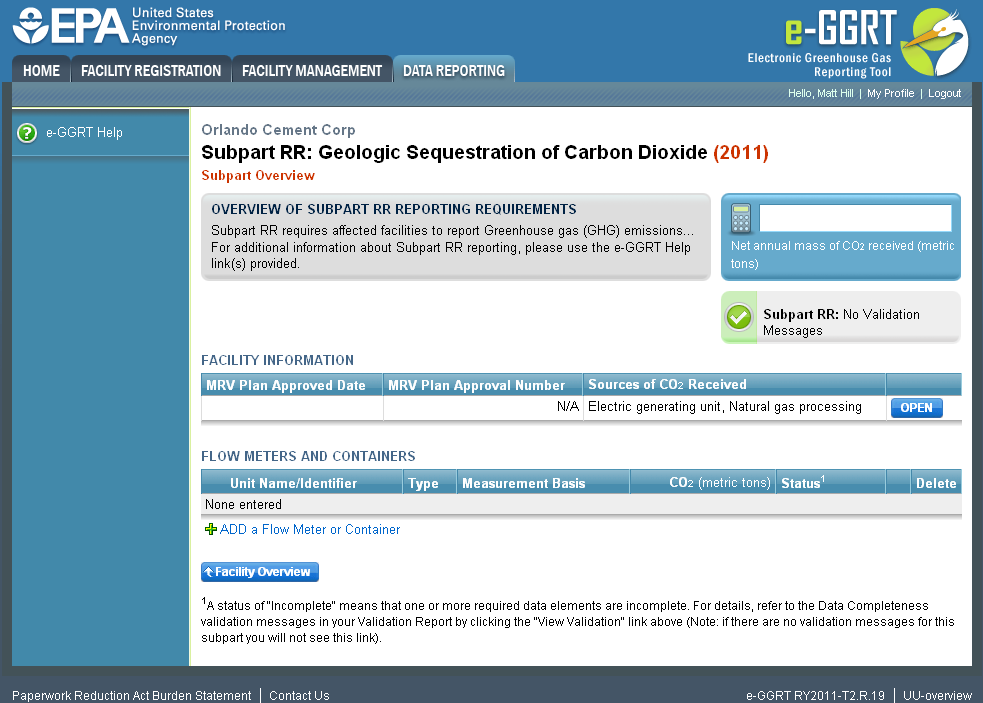
Task: Click 'OVERVIEW OF SUBPART RR REPORTING REQUIREMENTS' heading
Action: (394, 209)
